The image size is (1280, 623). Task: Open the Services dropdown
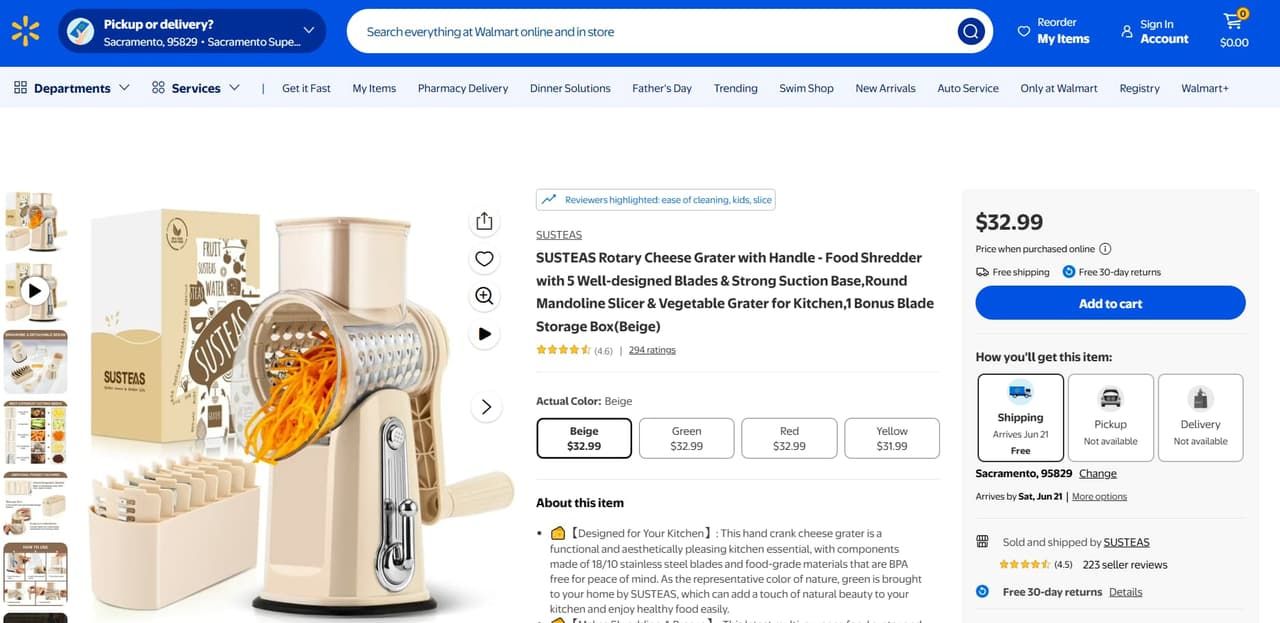pyautogui.click(x=196, y=88)
